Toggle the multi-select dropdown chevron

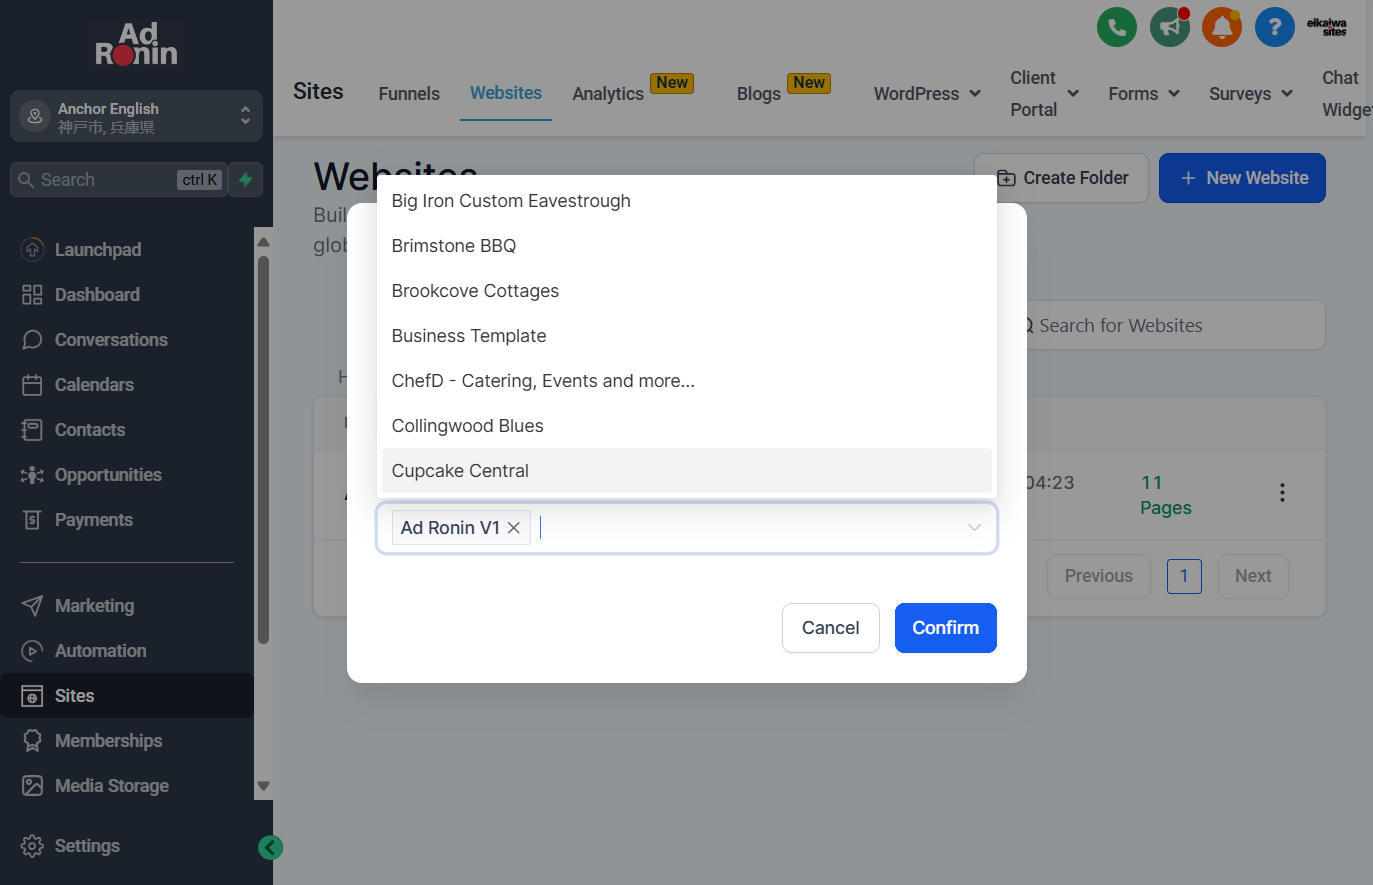coord(974,528)
